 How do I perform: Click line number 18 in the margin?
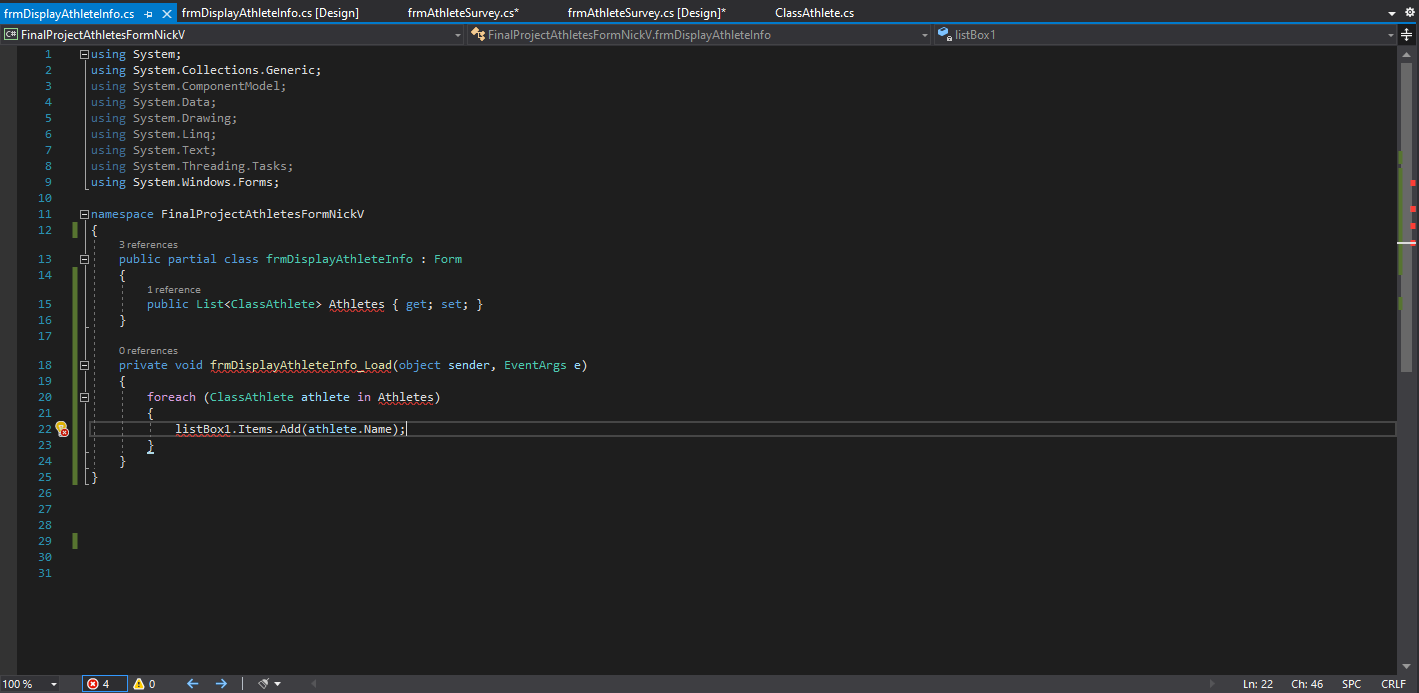(x=44, y=365)
